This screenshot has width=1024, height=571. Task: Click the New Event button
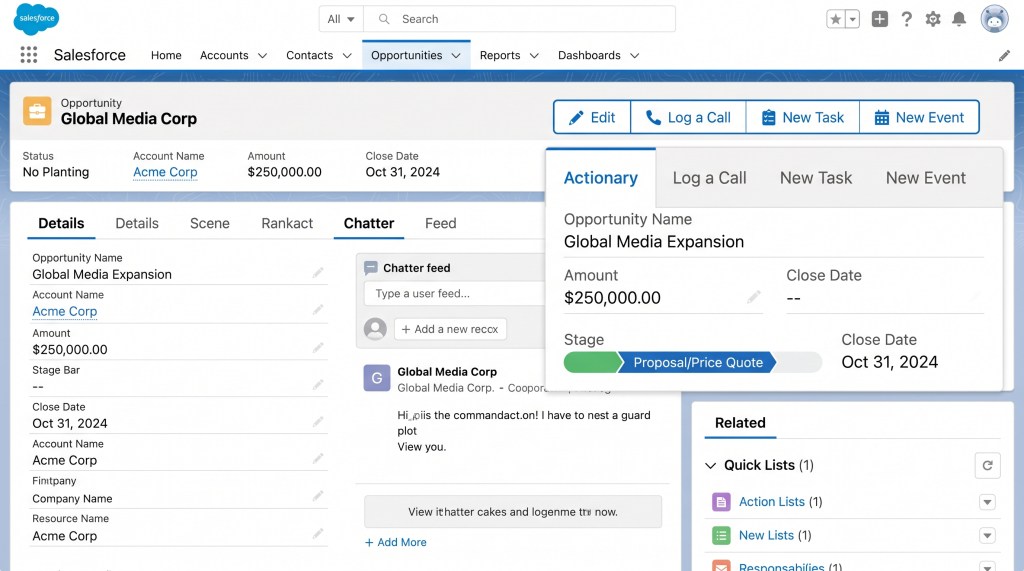919,117
